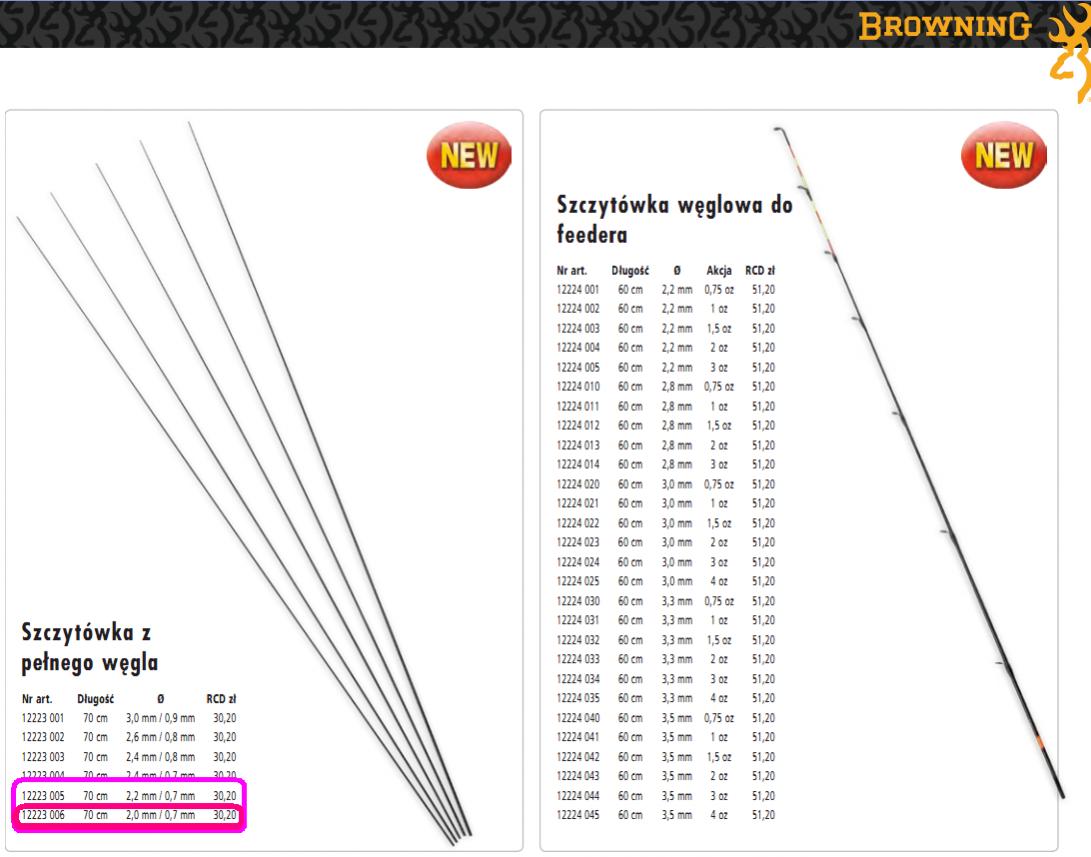Click article number 12223 003

click(x=42, y=756)
